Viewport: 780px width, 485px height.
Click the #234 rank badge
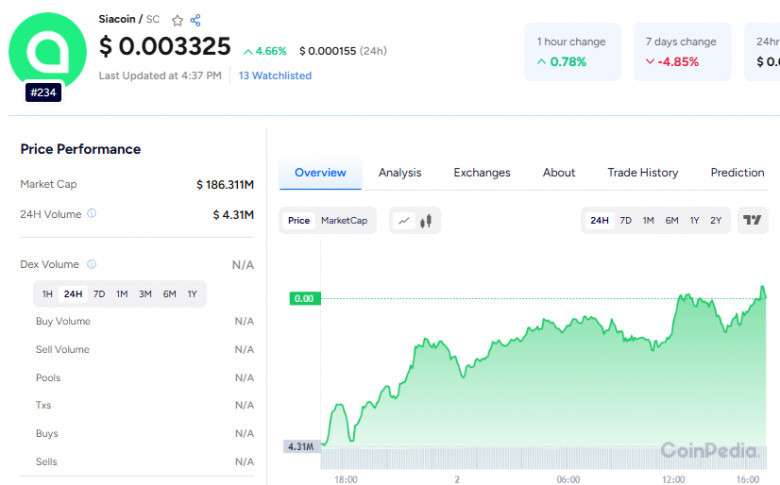tap(43, 92)
